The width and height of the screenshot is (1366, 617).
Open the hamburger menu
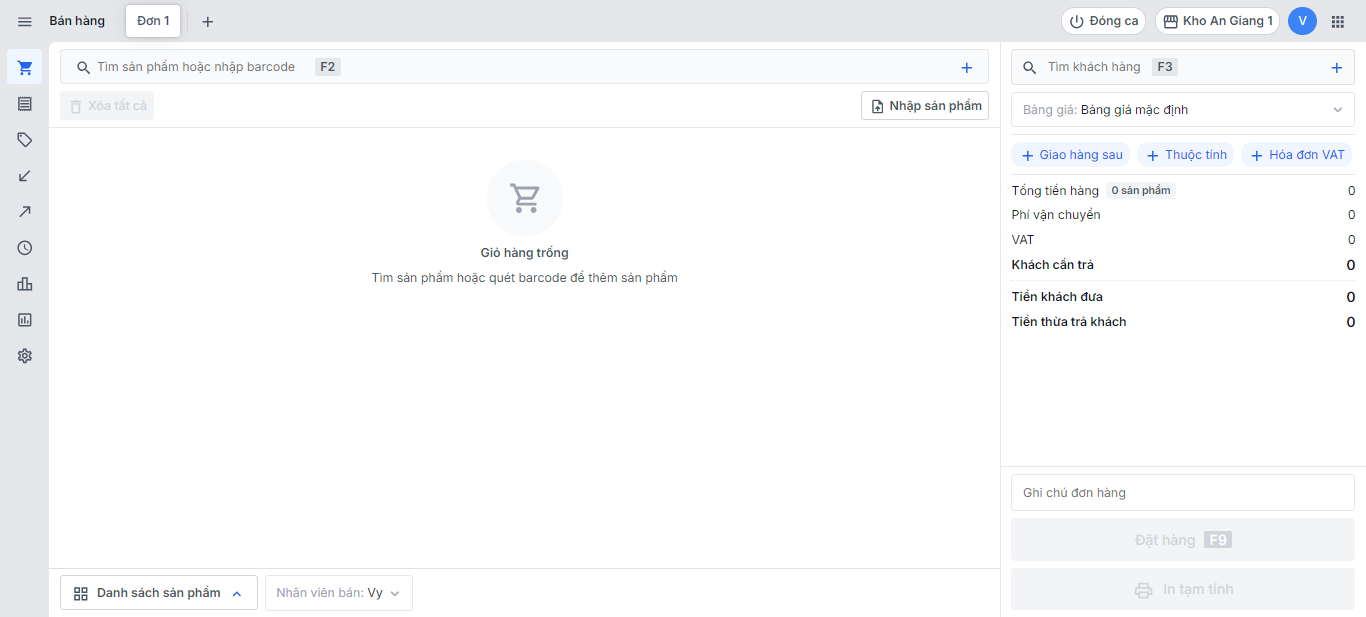25,21
